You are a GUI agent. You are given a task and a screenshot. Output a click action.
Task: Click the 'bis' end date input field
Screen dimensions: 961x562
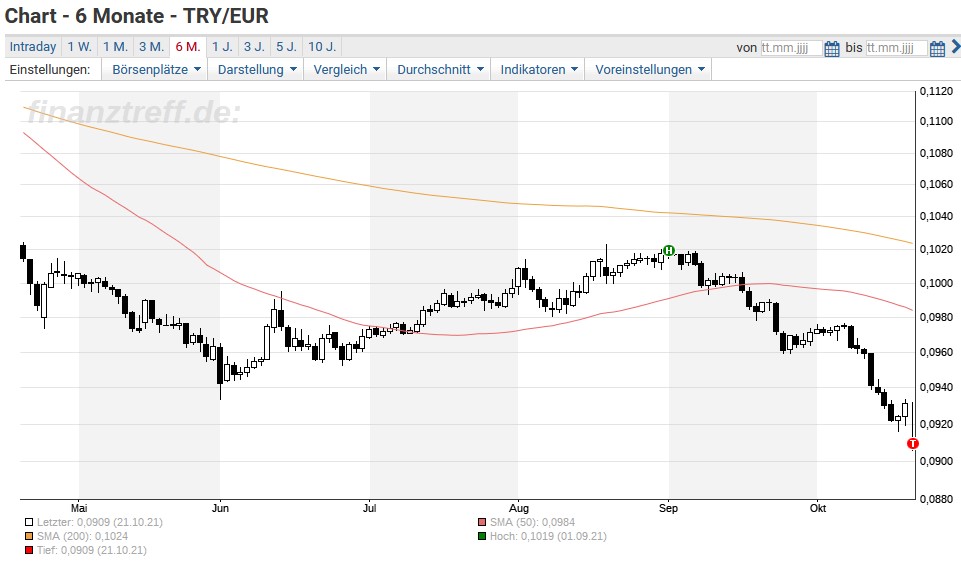tap(896, 48)
